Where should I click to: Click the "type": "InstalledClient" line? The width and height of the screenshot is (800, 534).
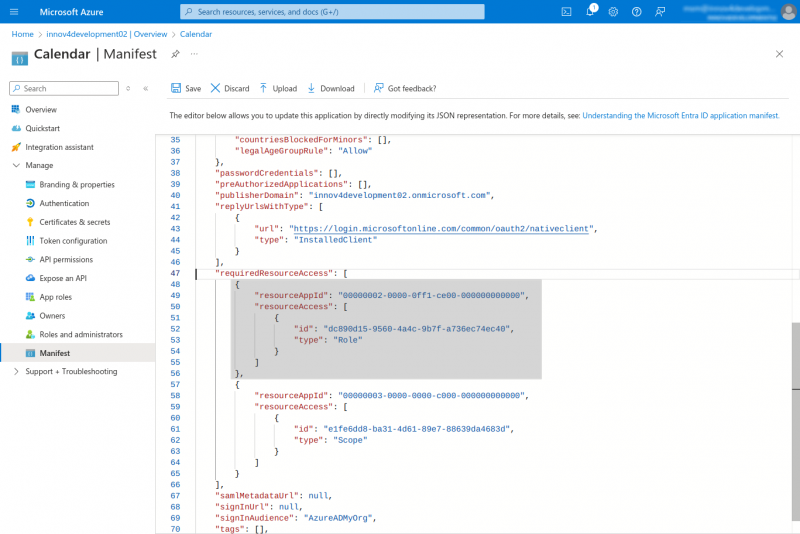click(x=316, y=240)
